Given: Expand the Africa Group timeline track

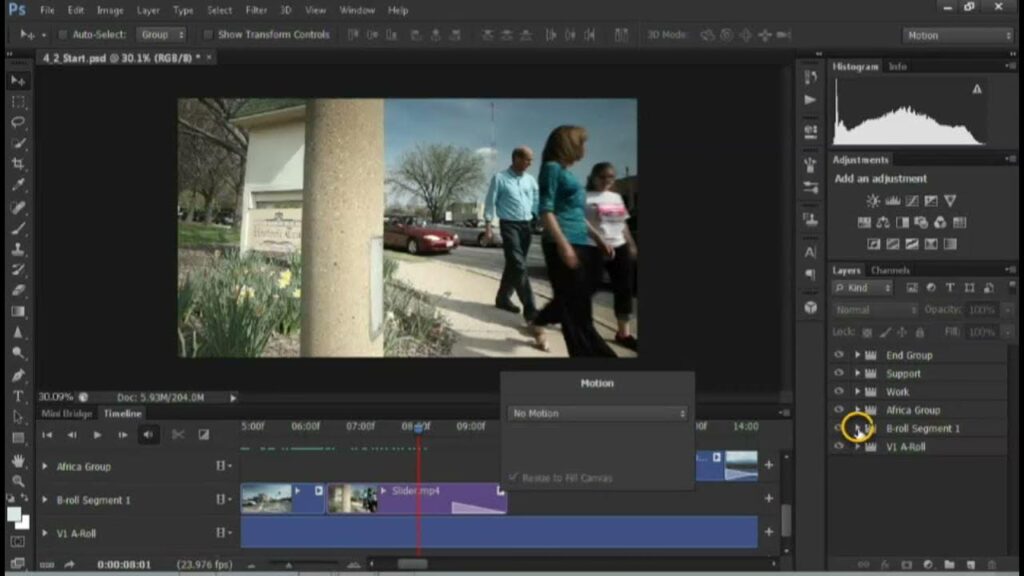Looking at the screenshot, I should [x=44, y=466].
